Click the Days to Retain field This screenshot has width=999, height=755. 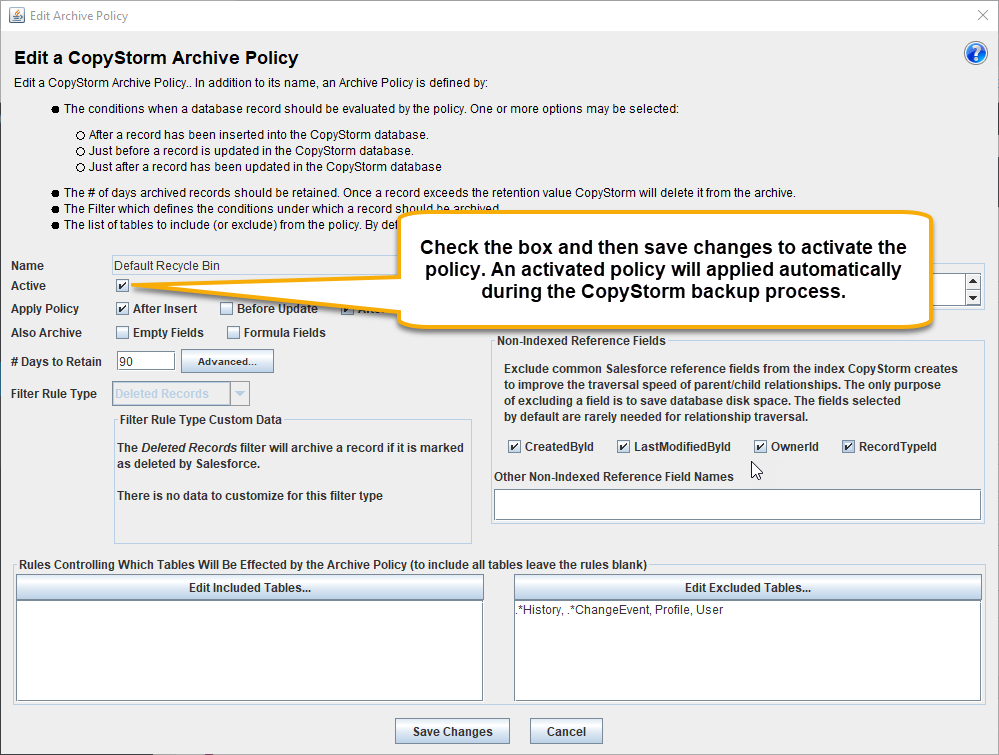click(x=146, y=361)
